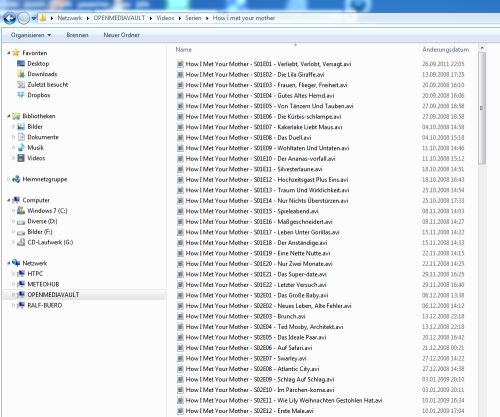Click the Windows 7 (C:) drive icon
This screenshot has height=417, width=500.
[21, 211]
